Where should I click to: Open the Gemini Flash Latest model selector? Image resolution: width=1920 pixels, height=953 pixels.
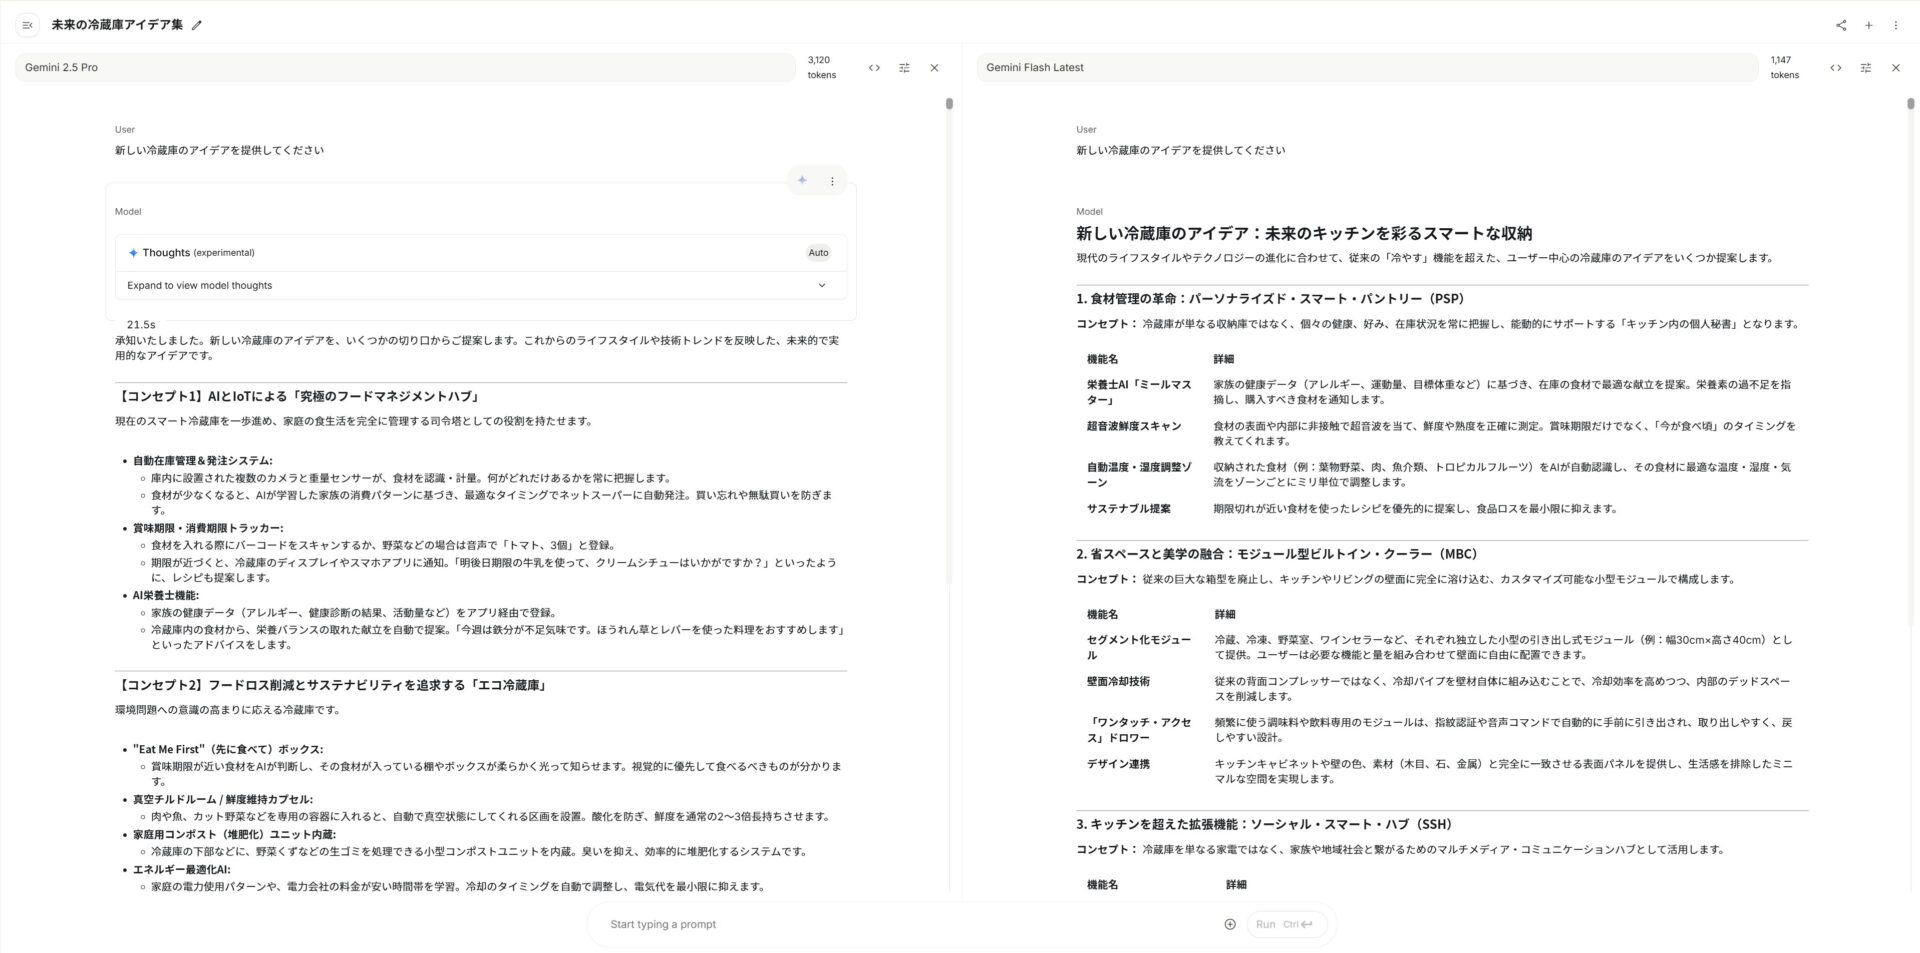(1366, 68)
